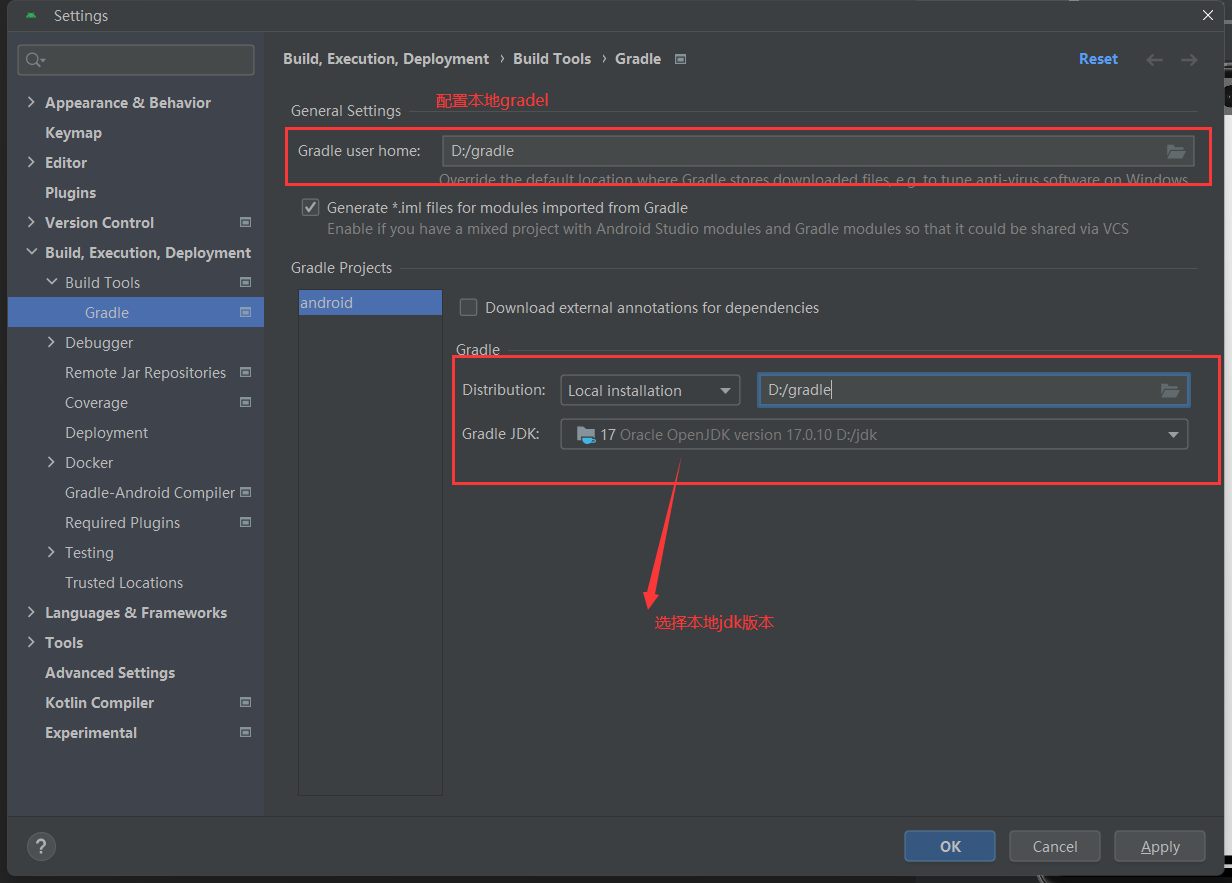Viewport: 1232px width, 883px height.
Task: Open help with the question mark button
Action: (x=42, y=846)
